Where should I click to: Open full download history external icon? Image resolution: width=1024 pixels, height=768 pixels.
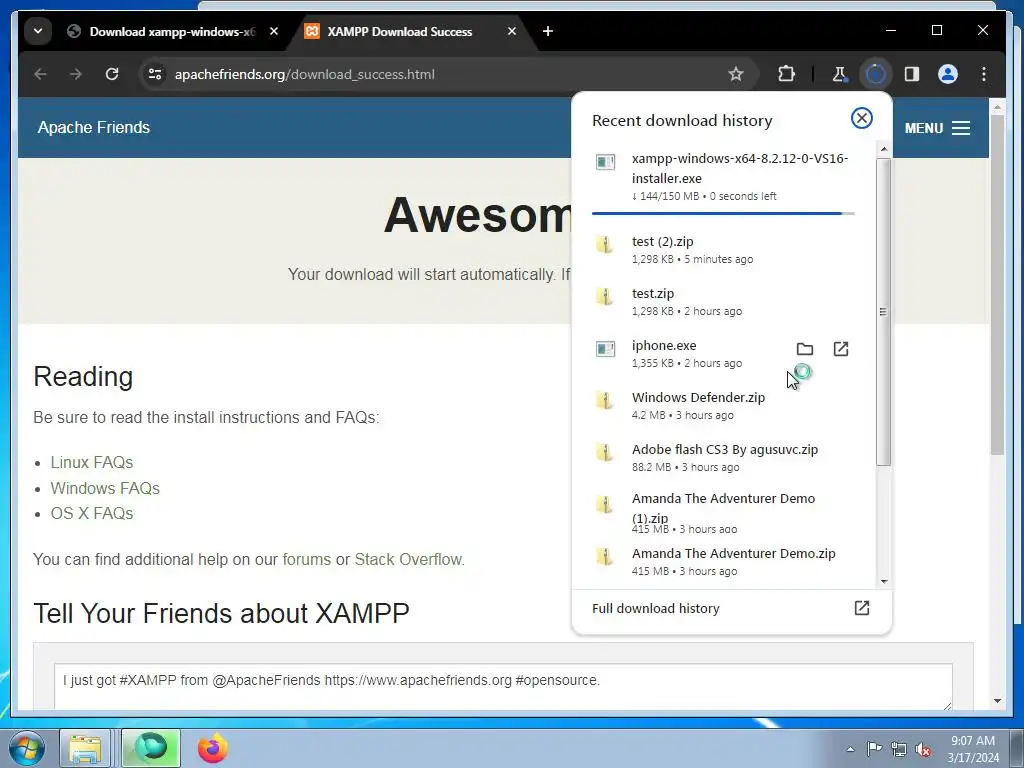coord(862,608)
